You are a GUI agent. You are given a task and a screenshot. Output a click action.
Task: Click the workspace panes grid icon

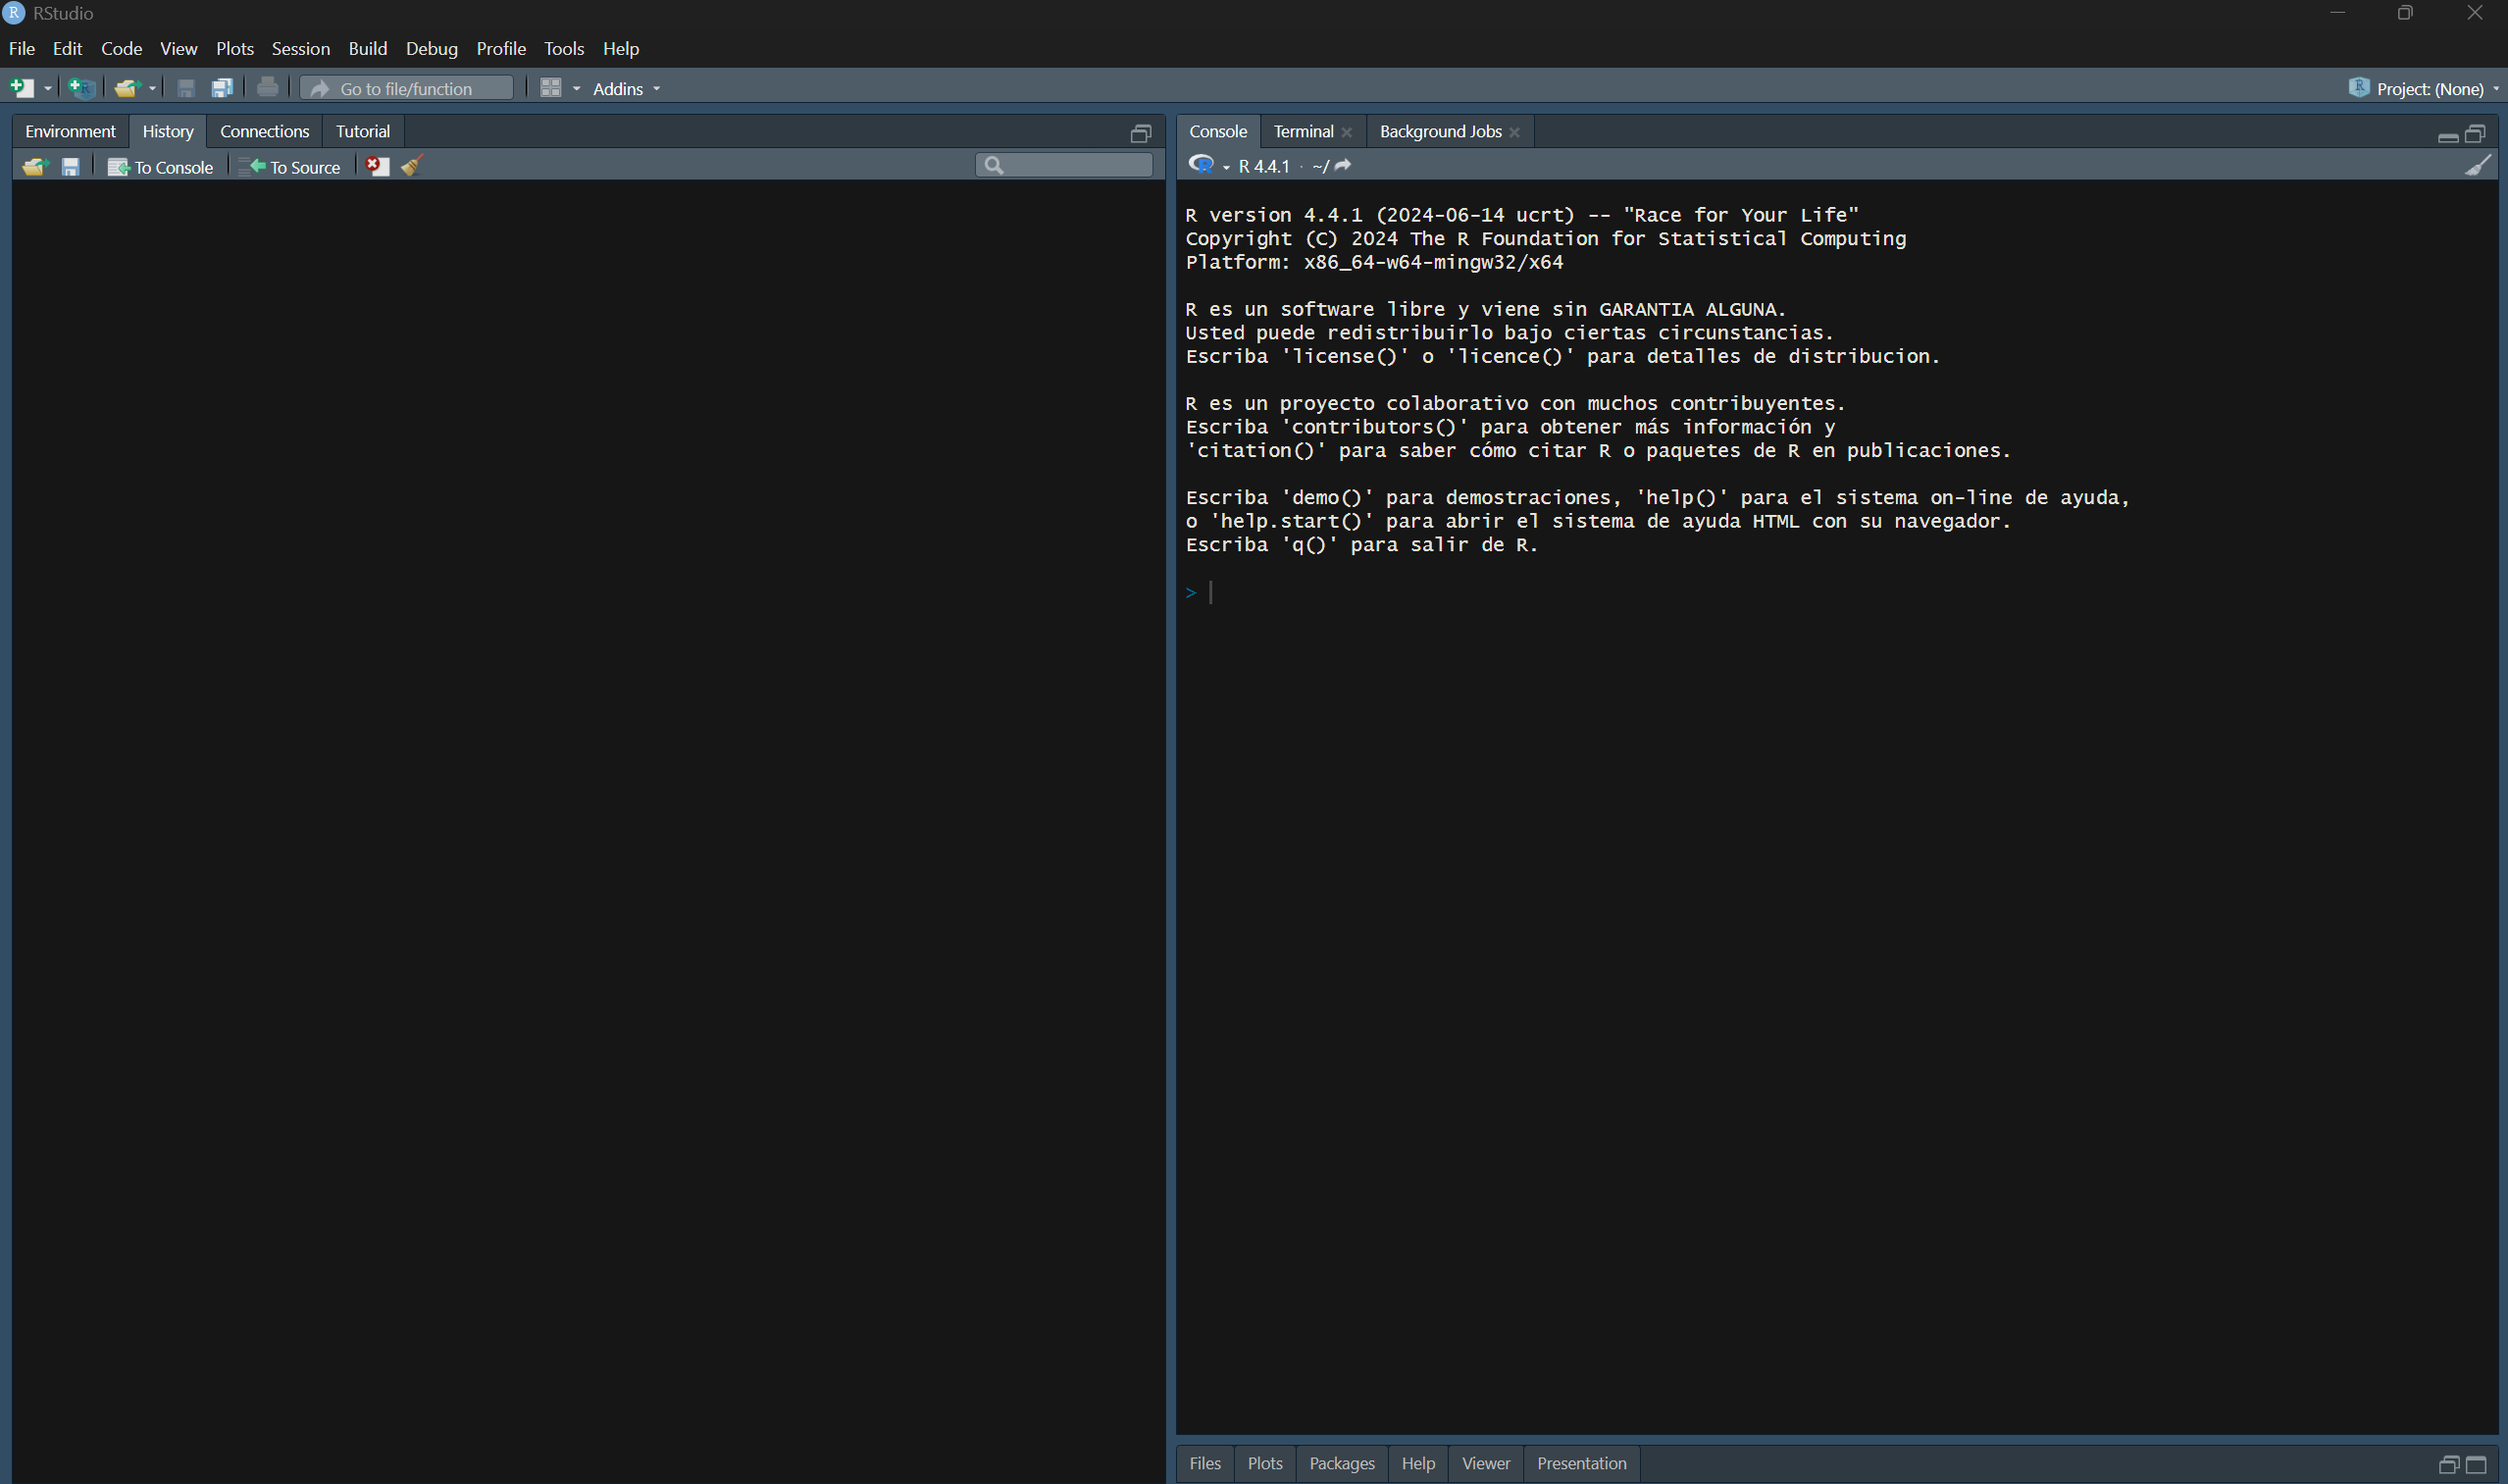551,88
